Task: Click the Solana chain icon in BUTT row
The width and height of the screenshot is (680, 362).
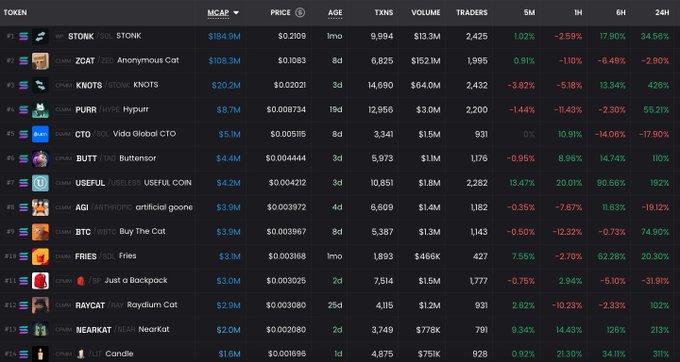Action: click(23, 159)
